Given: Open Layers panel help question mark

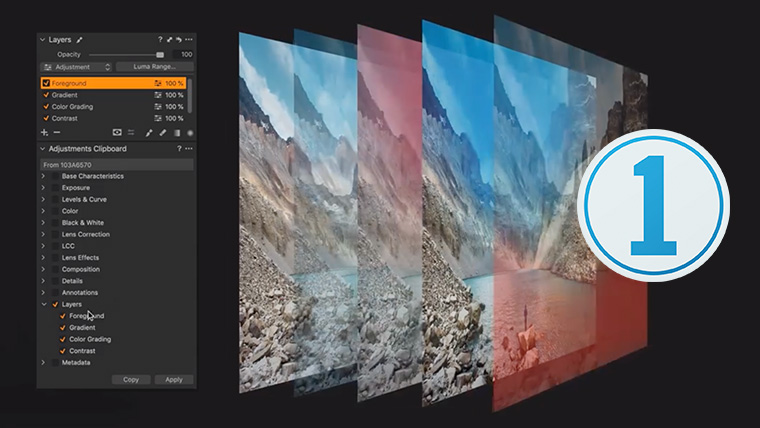Looking at the screenshot, I should (x=160, y=40).
